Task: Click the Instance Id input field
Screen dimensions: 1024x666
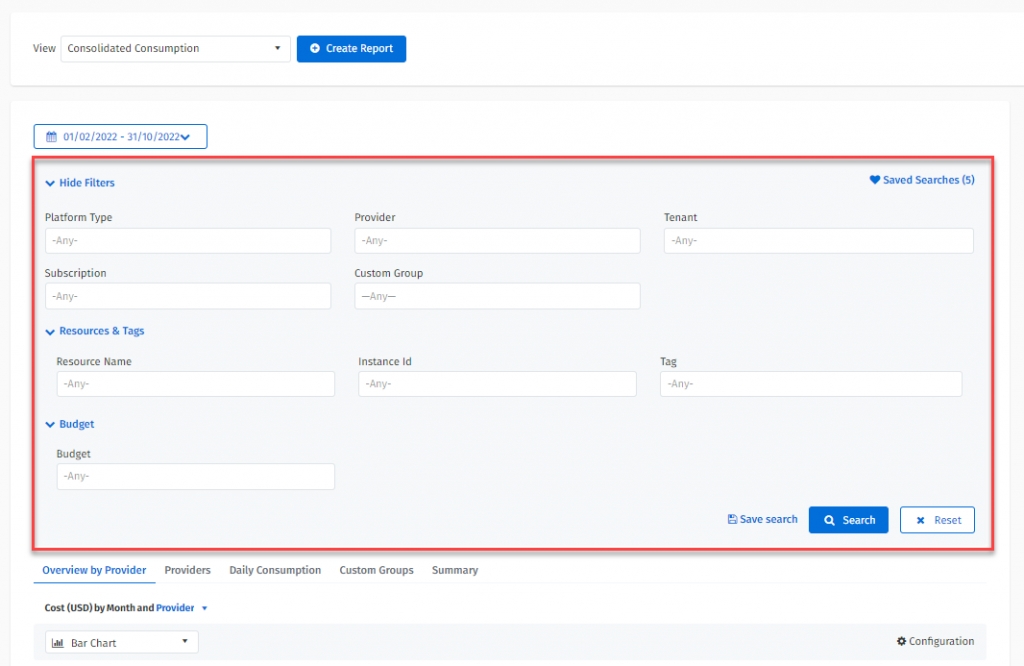Action: (497, 384)
